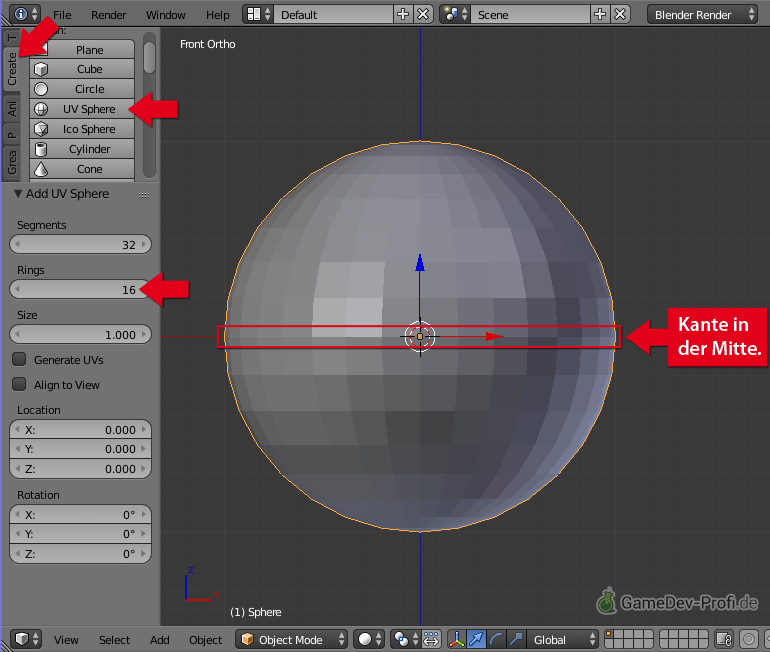Toggle manipulate center points button
The height and width of the screenshot is (652, 770).
coord(432,639)
